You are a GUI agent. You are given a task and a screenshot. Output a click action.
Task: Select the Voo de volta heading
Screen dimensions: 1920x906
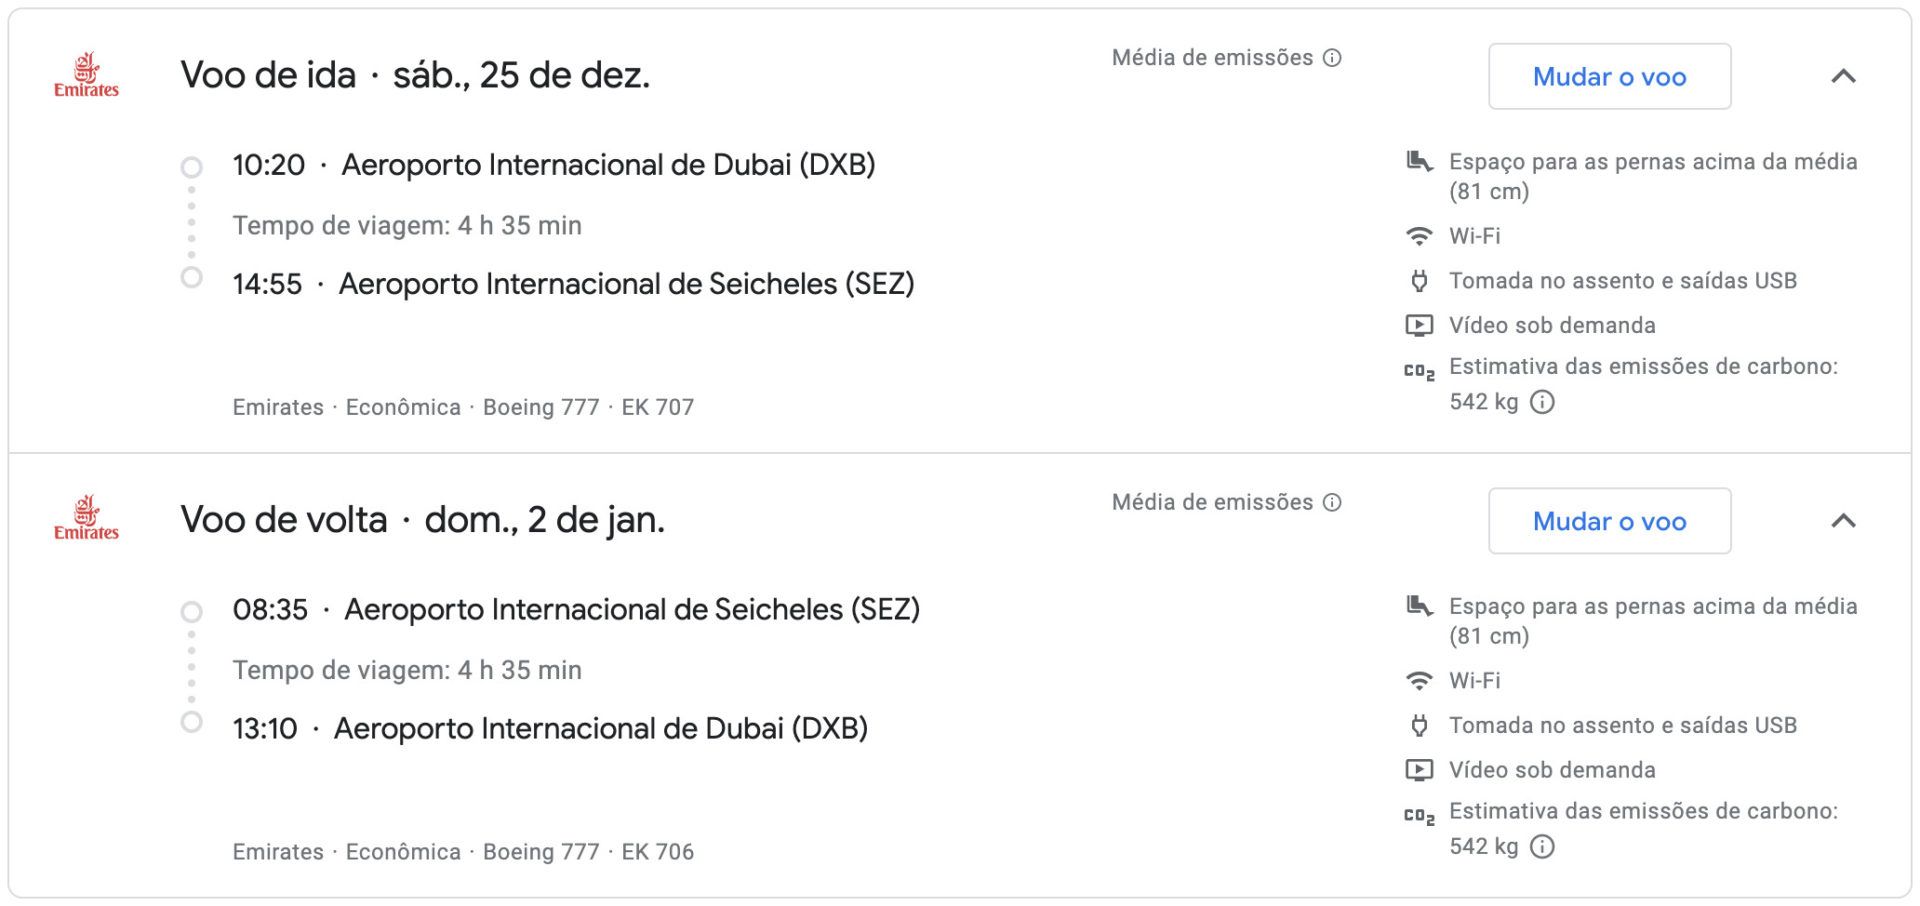284,520
